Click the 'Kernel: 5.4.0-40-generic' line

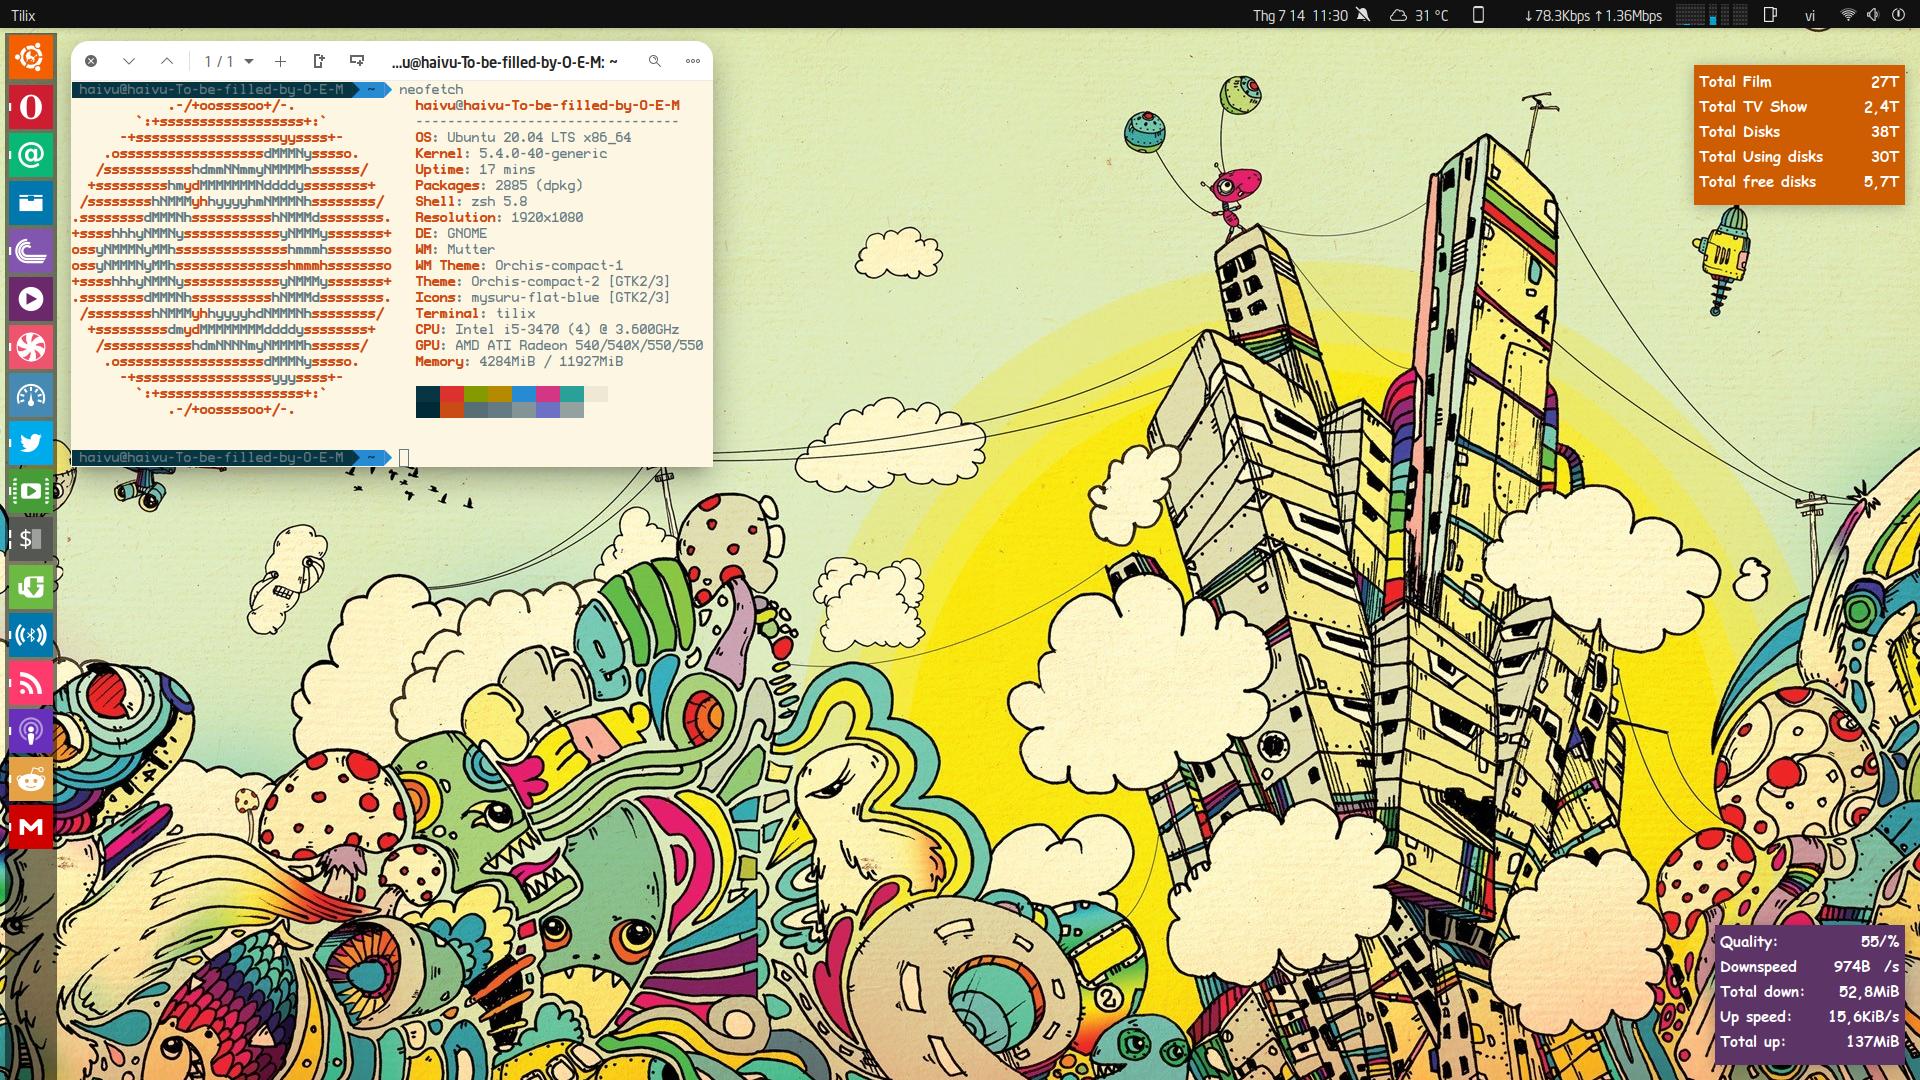pyautogui.click(x=511, y=153)
